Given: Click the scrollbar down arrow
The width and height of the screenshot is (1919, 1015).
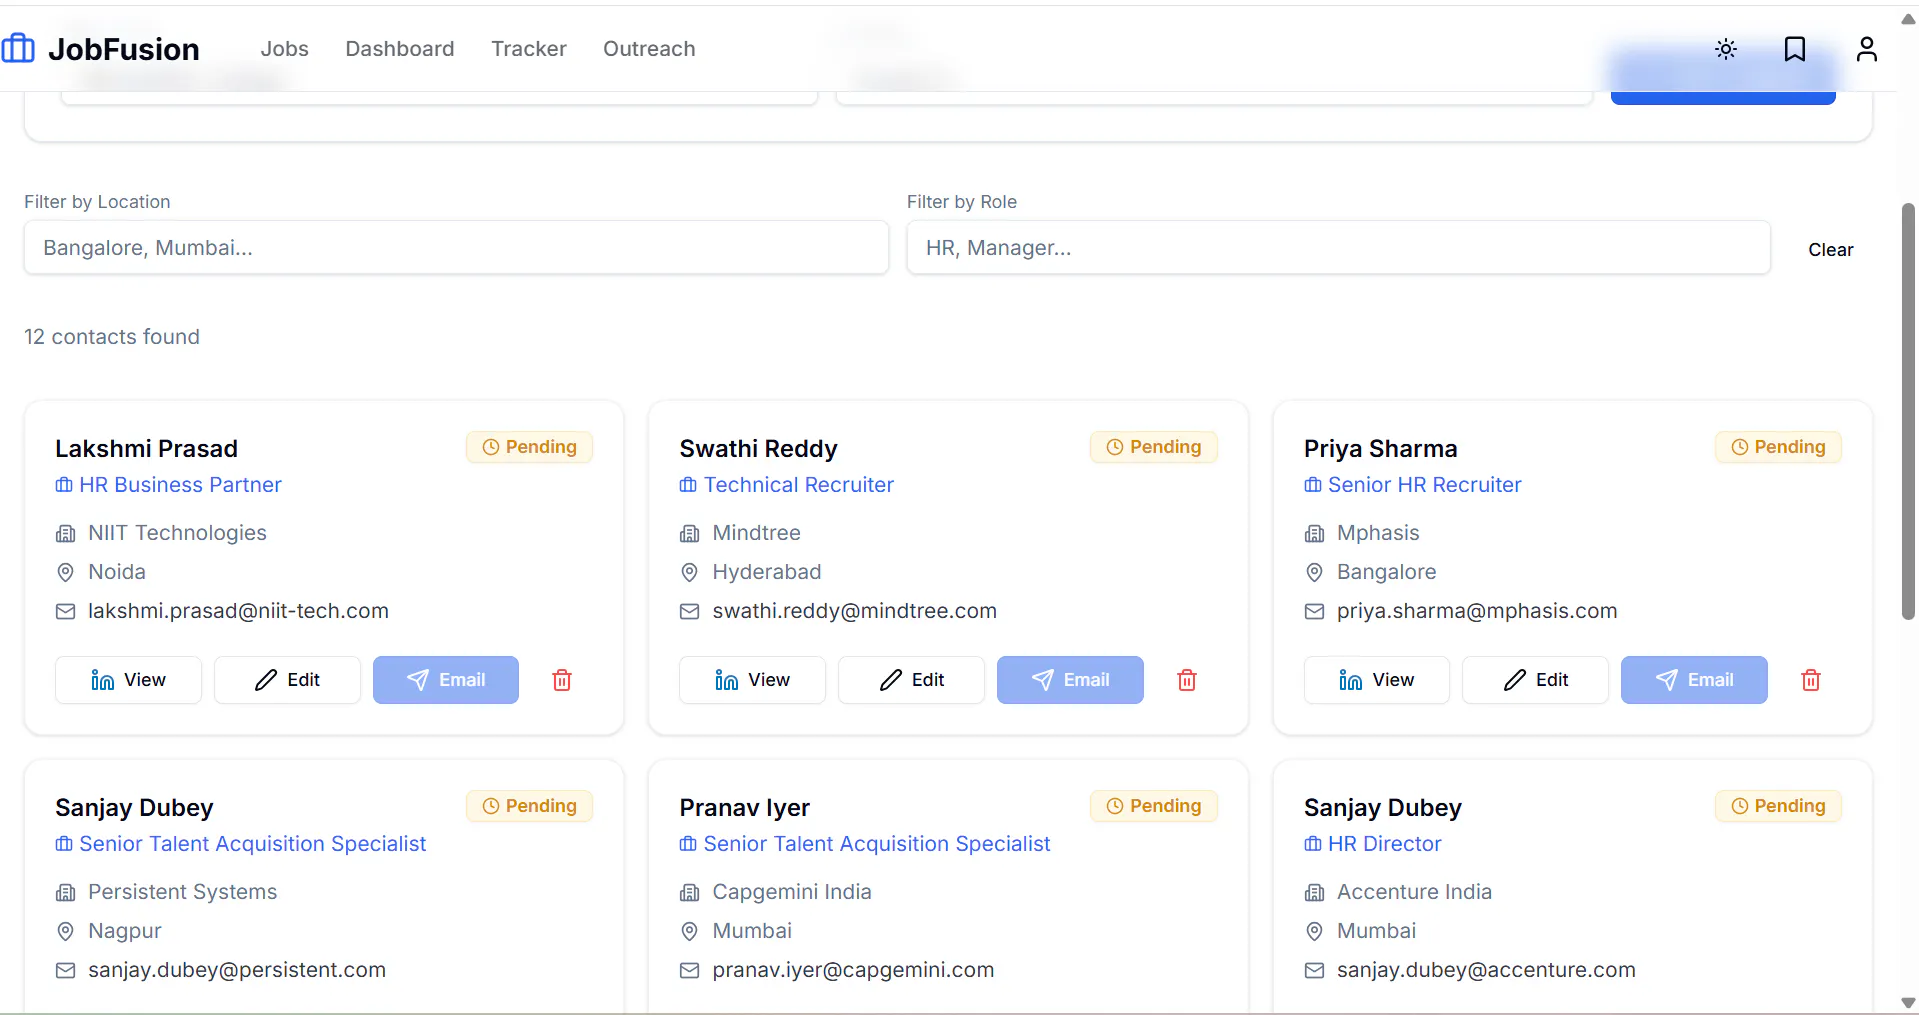Looking at the screenshot, I should tap(1908, 1003).
